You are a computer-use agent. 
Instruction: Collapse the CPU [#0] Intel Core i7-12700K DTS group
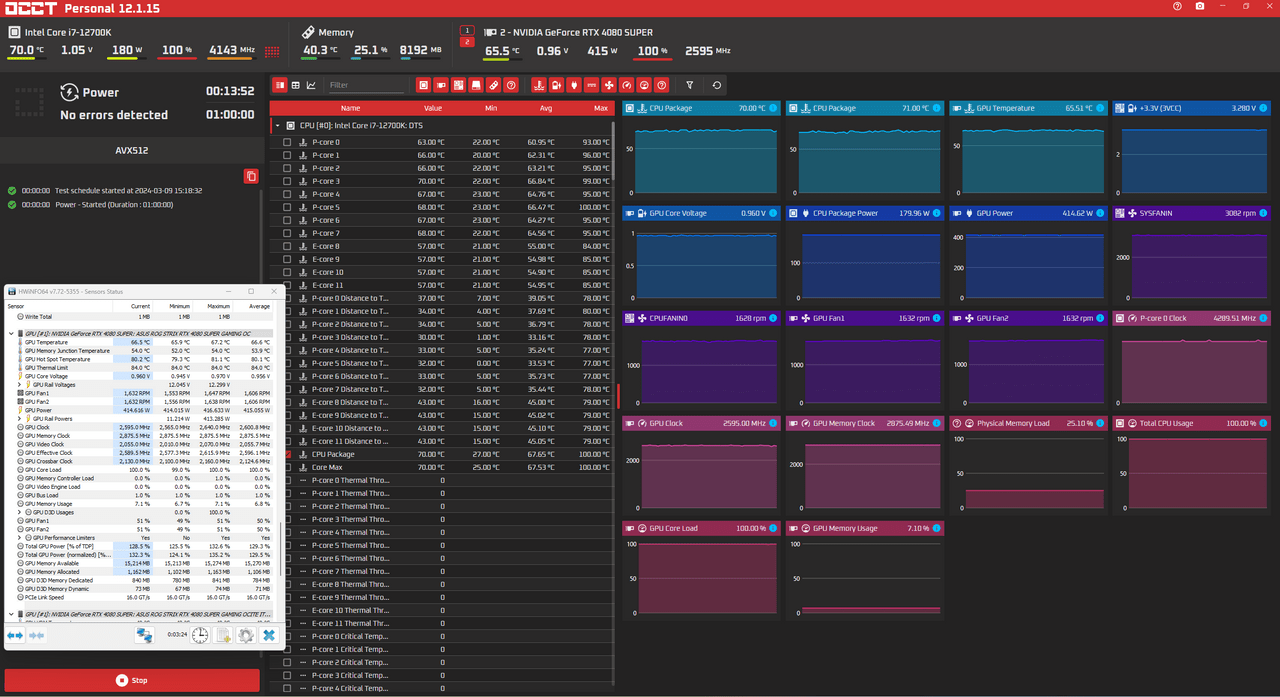[x=277, y=126]
